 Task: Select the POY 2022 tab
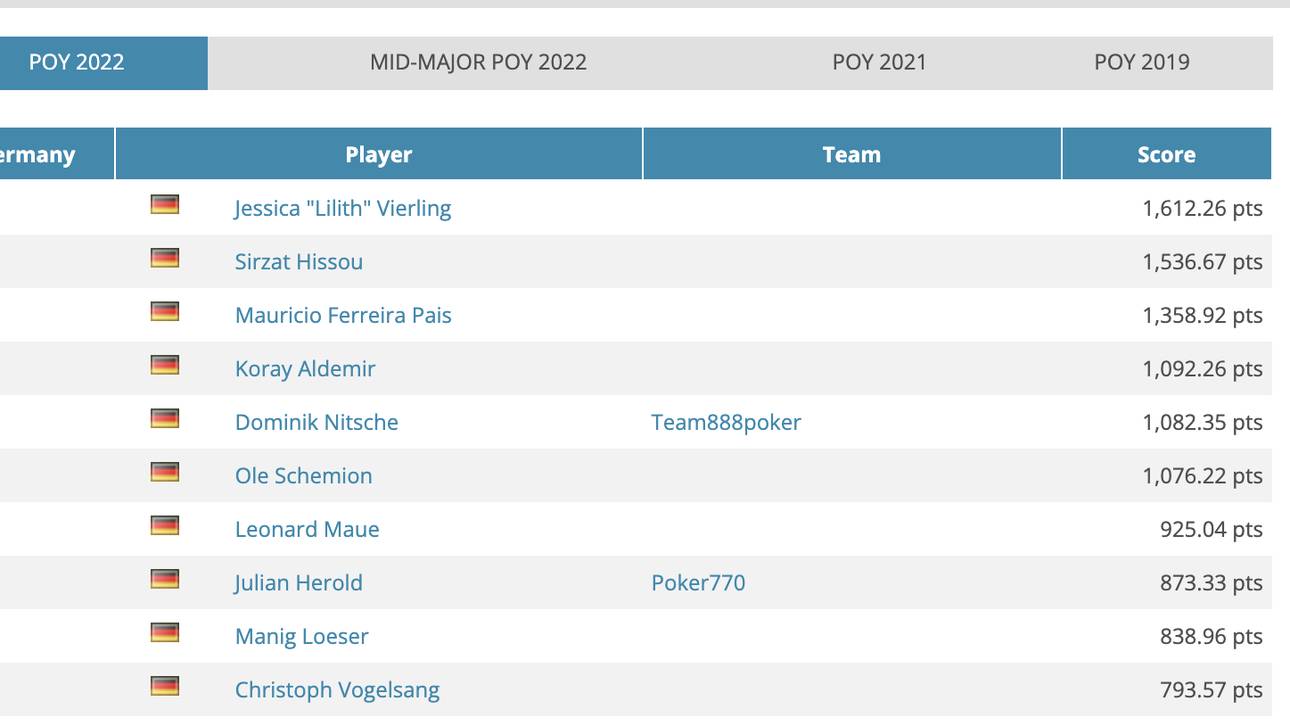coord(75,62)
